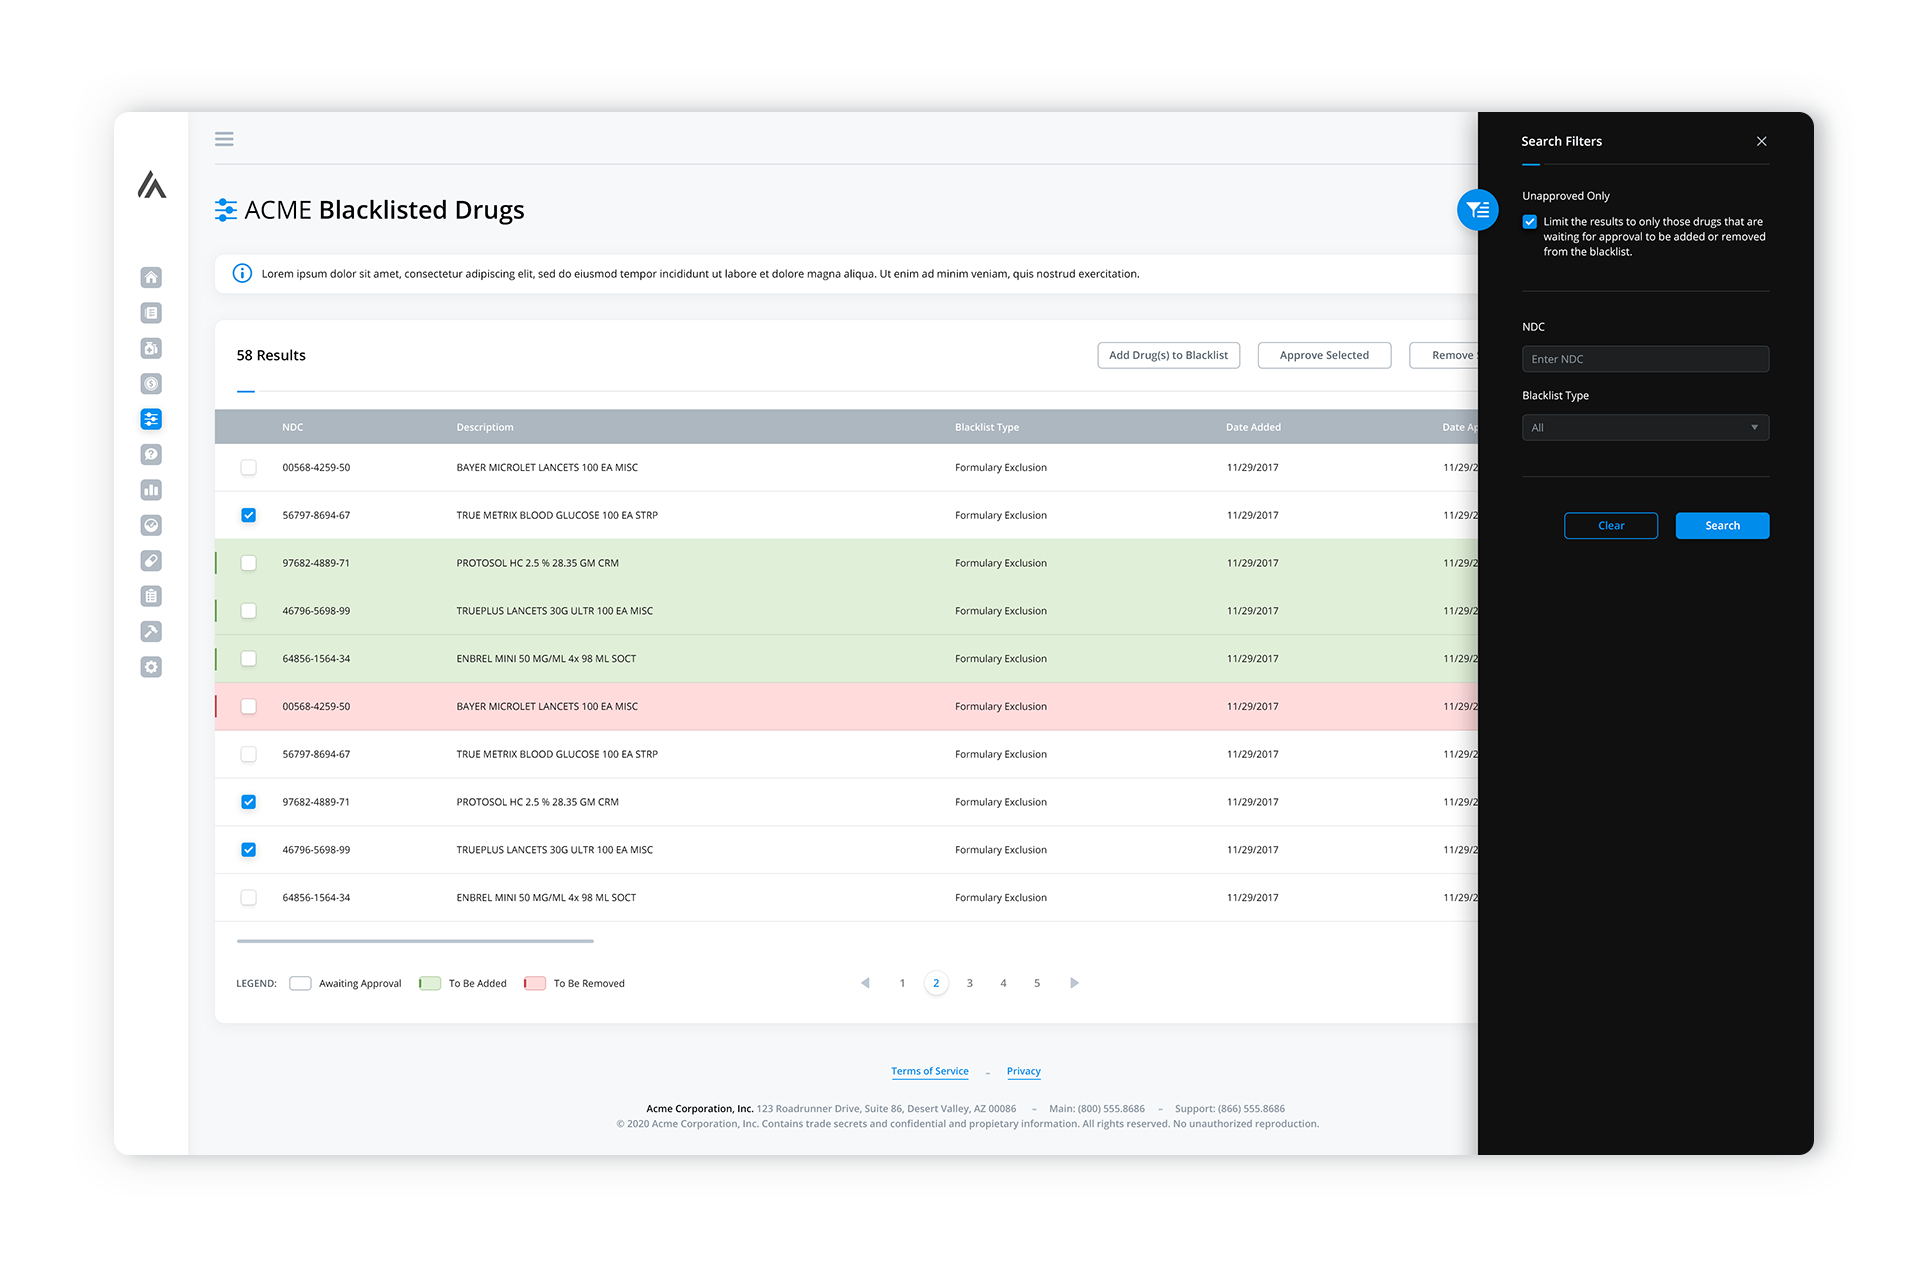
Task: Open the home icon in the sidebar
Action: (x=151, y=277)
